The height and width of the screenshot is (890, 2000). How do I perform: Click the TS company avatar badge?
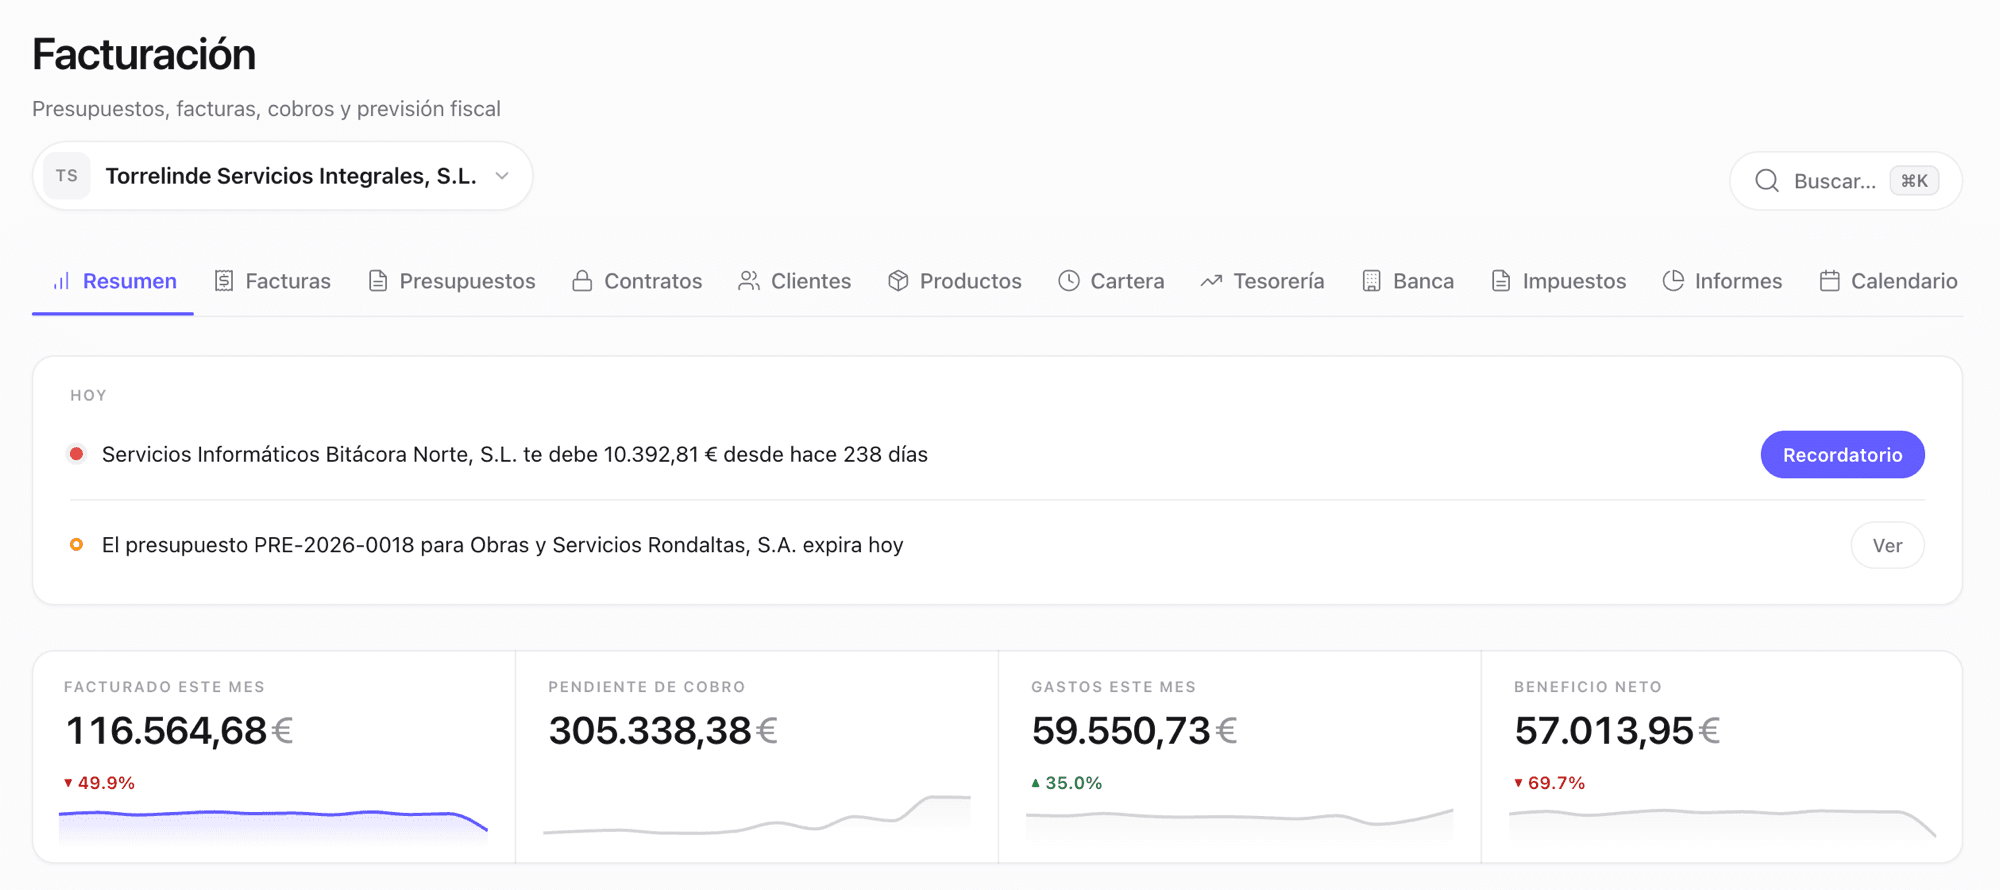(x=67, y=176)
